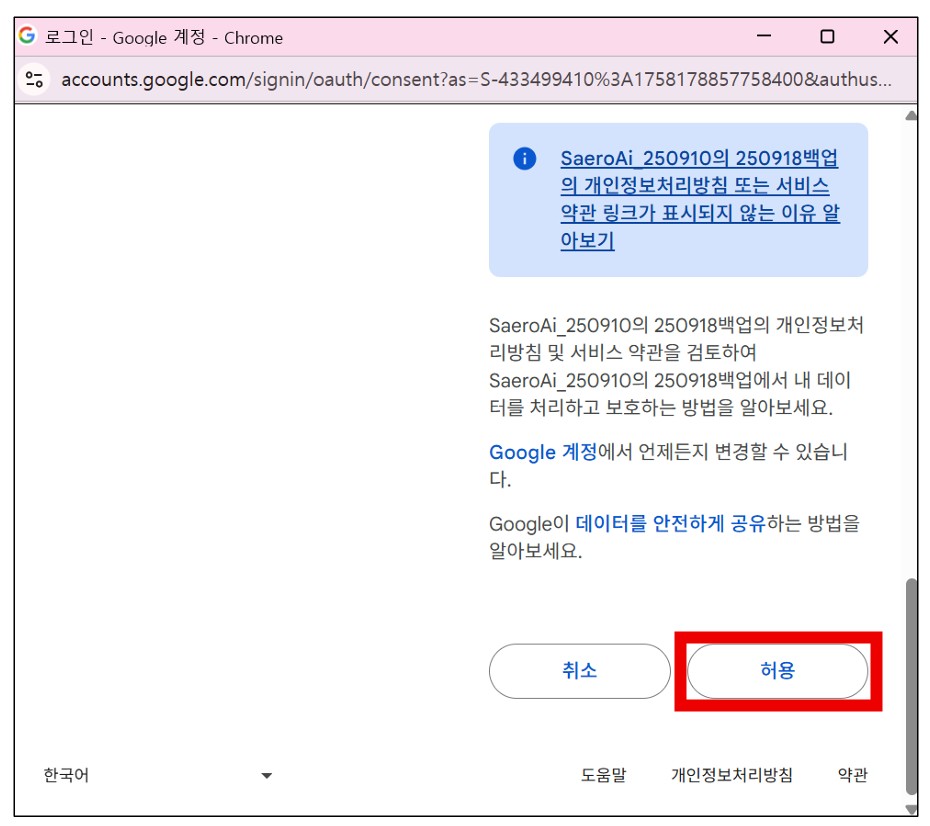
Task: Open the 개인정보처리방침 footer link
Action: [731, 775]
